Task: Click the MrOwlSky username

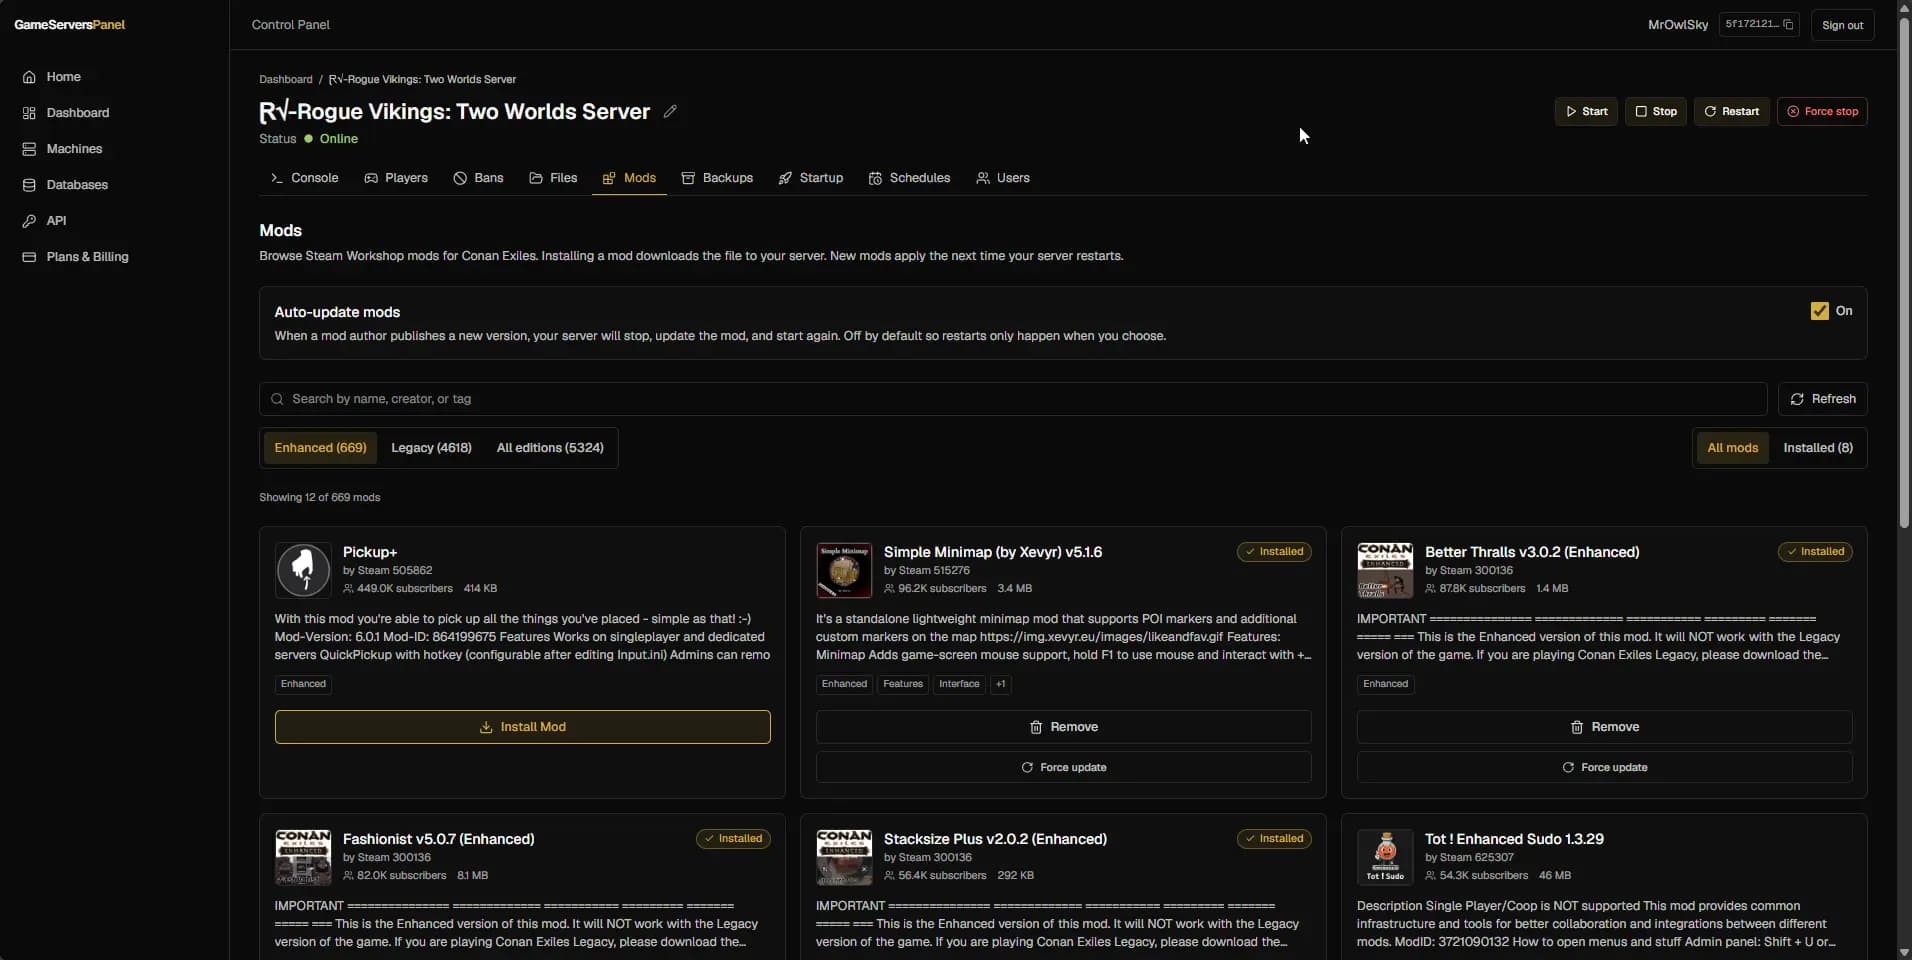Action: point(1677,25)
